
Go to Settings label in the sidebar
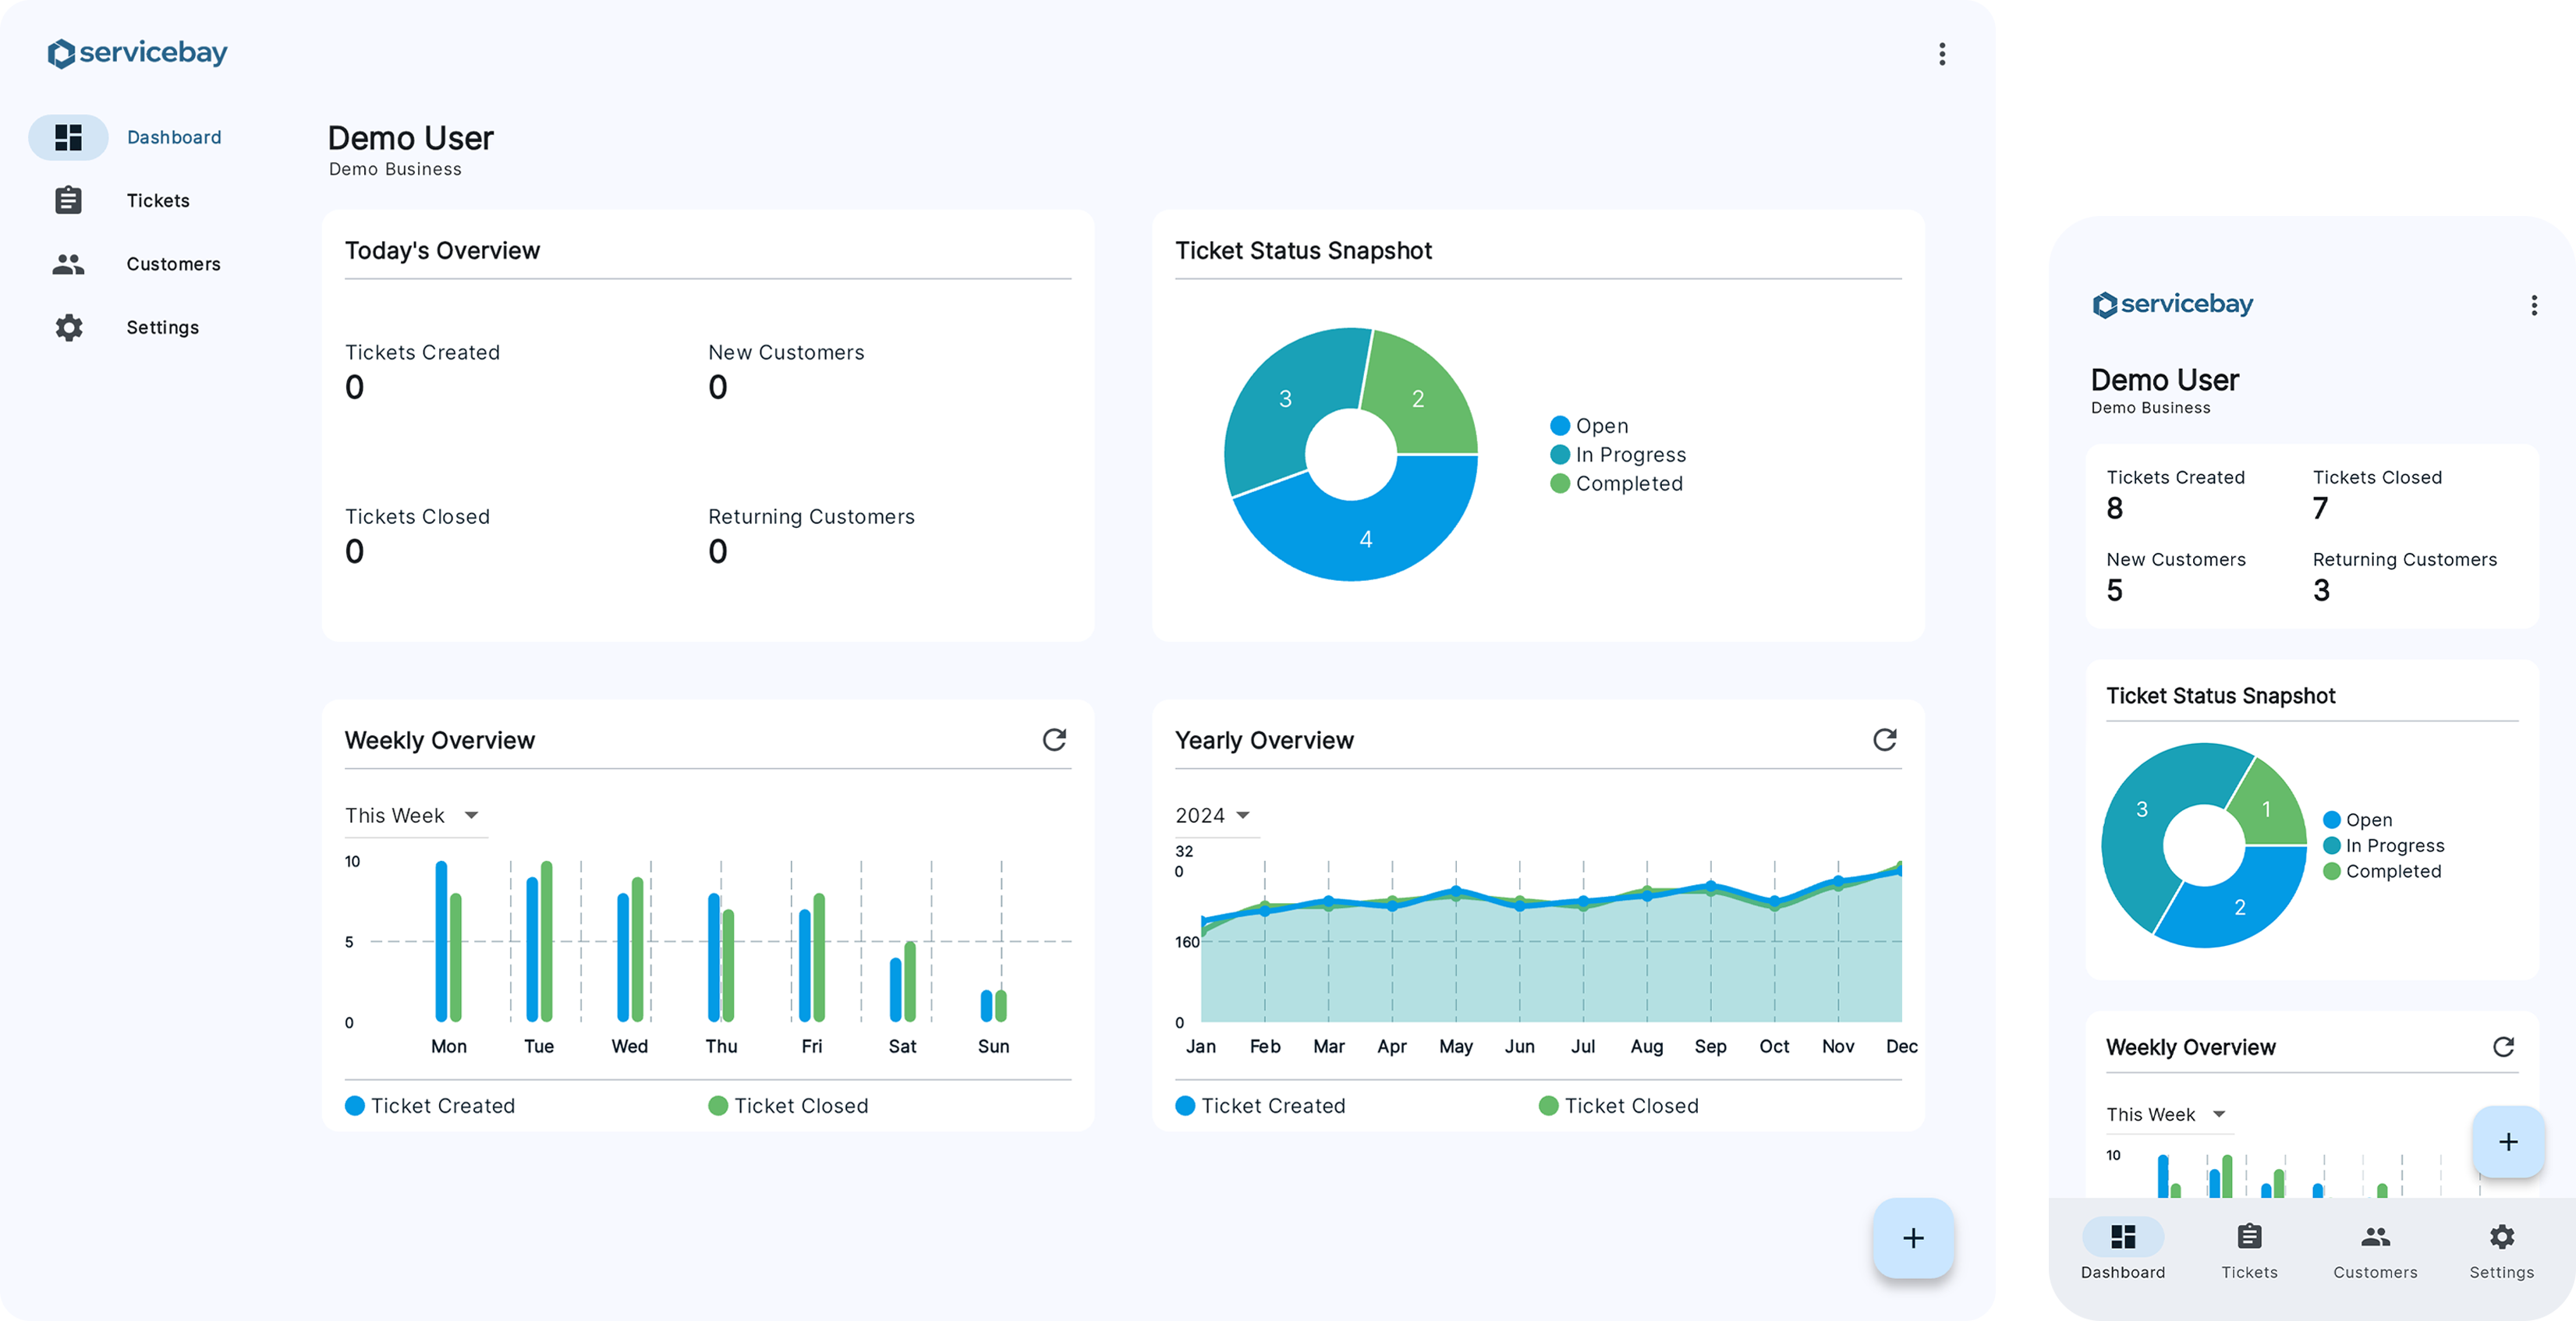click(x=162, y=327)
